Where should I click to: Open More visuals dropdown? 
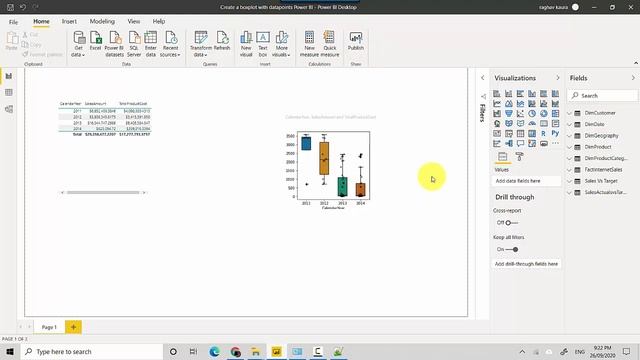tap(281, 44)
